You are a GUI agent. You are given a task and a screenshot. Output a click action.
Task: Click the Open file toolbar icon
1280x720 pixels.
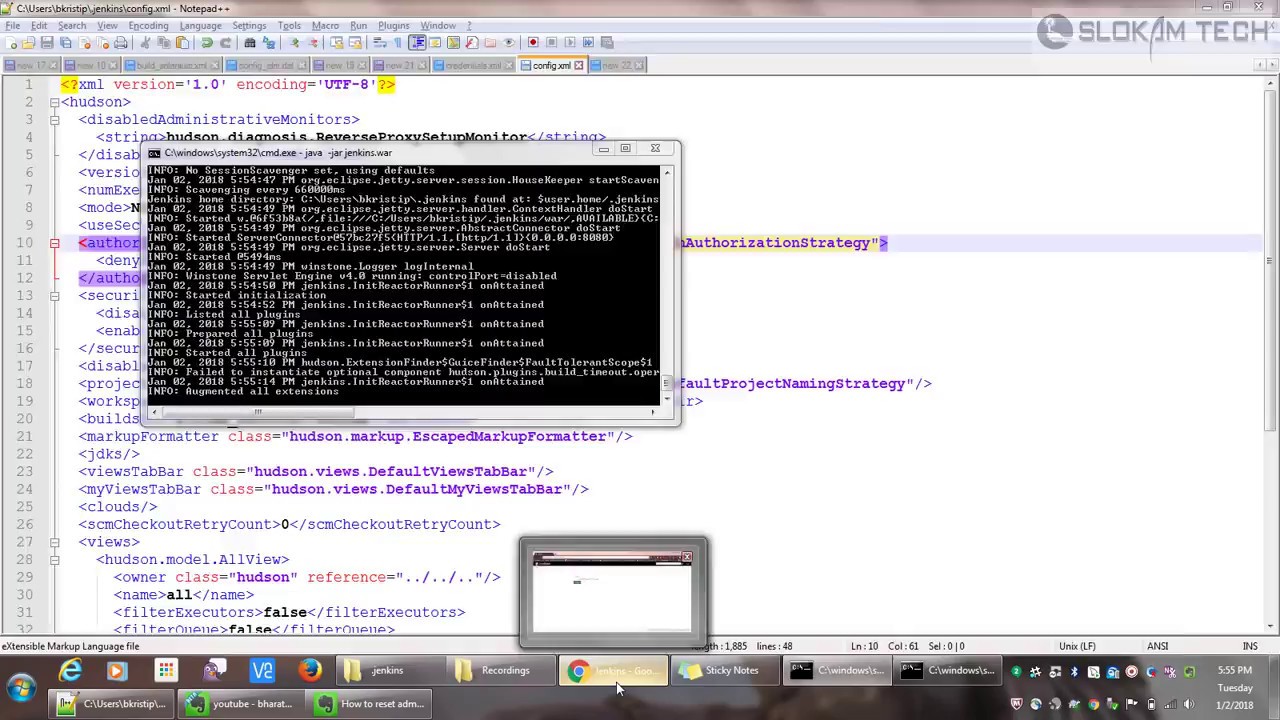[29, 43]
